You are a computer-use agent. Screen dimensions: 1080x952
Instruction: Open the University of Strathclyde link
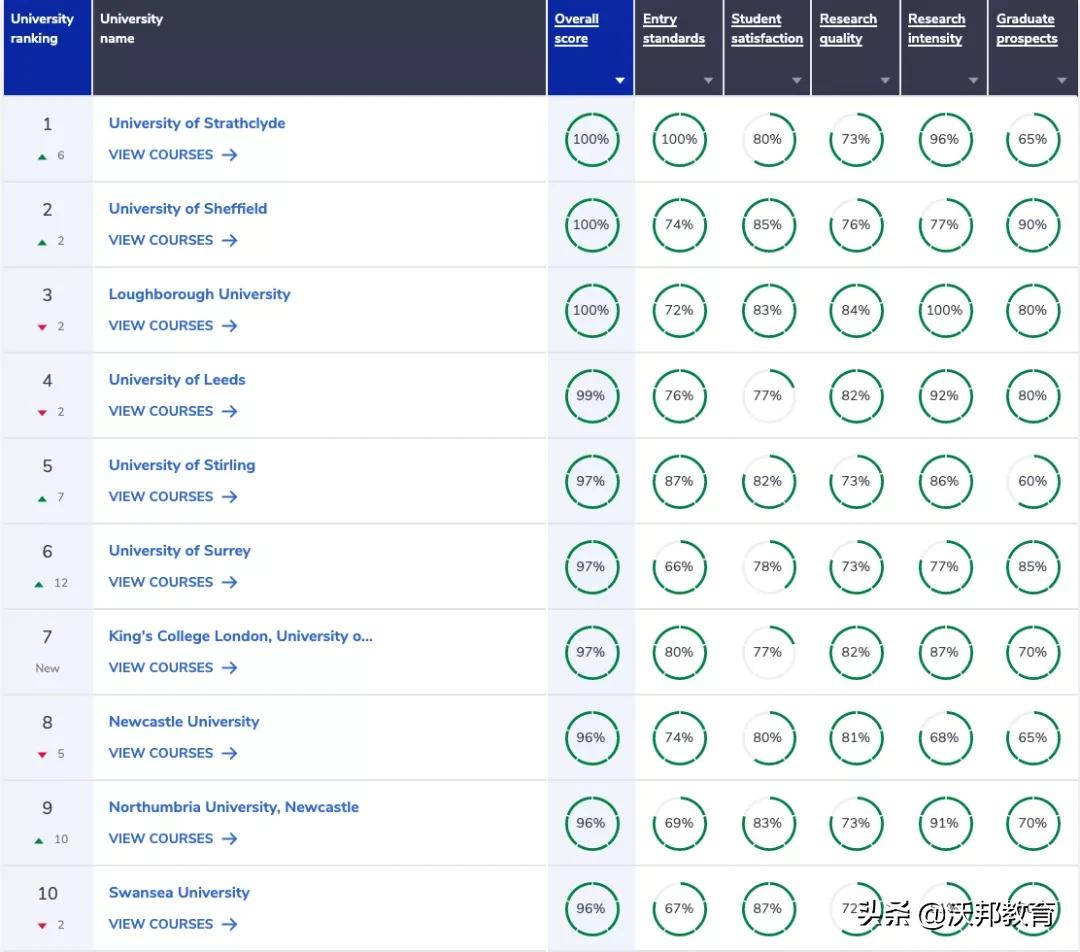197,123
